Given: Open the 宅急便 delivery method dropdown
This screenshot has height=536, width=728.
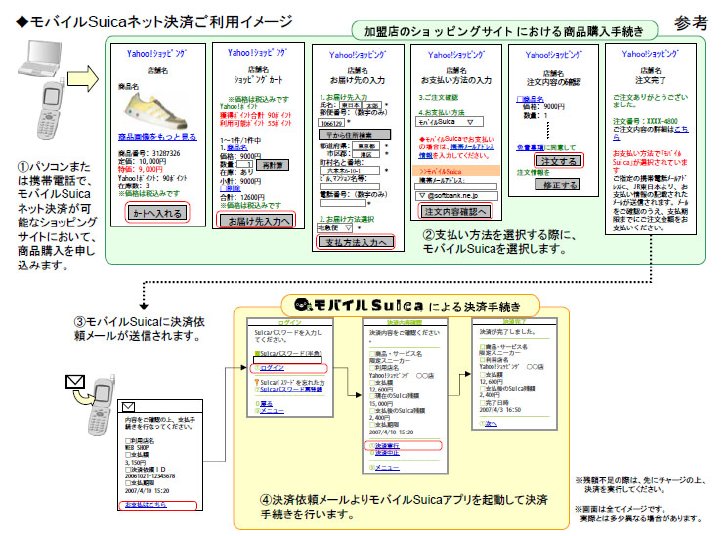Looking at the screenshot, I should pos(335,228).
